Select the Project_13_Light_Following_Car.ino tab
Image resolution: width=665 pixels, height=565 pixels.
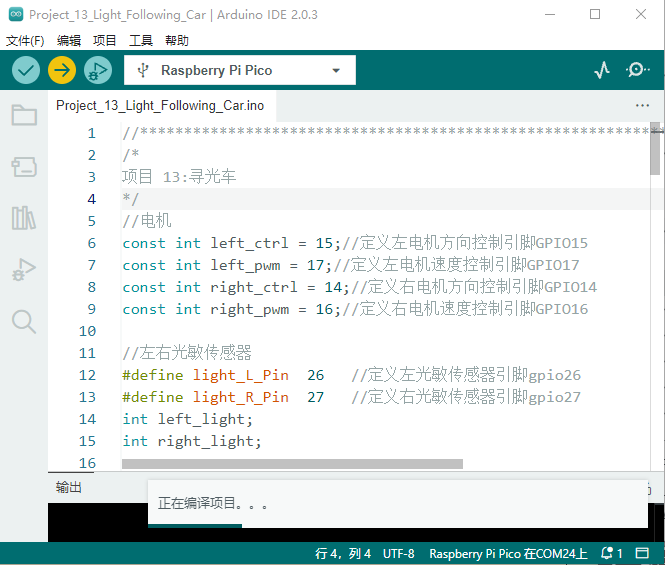(160, 106)
